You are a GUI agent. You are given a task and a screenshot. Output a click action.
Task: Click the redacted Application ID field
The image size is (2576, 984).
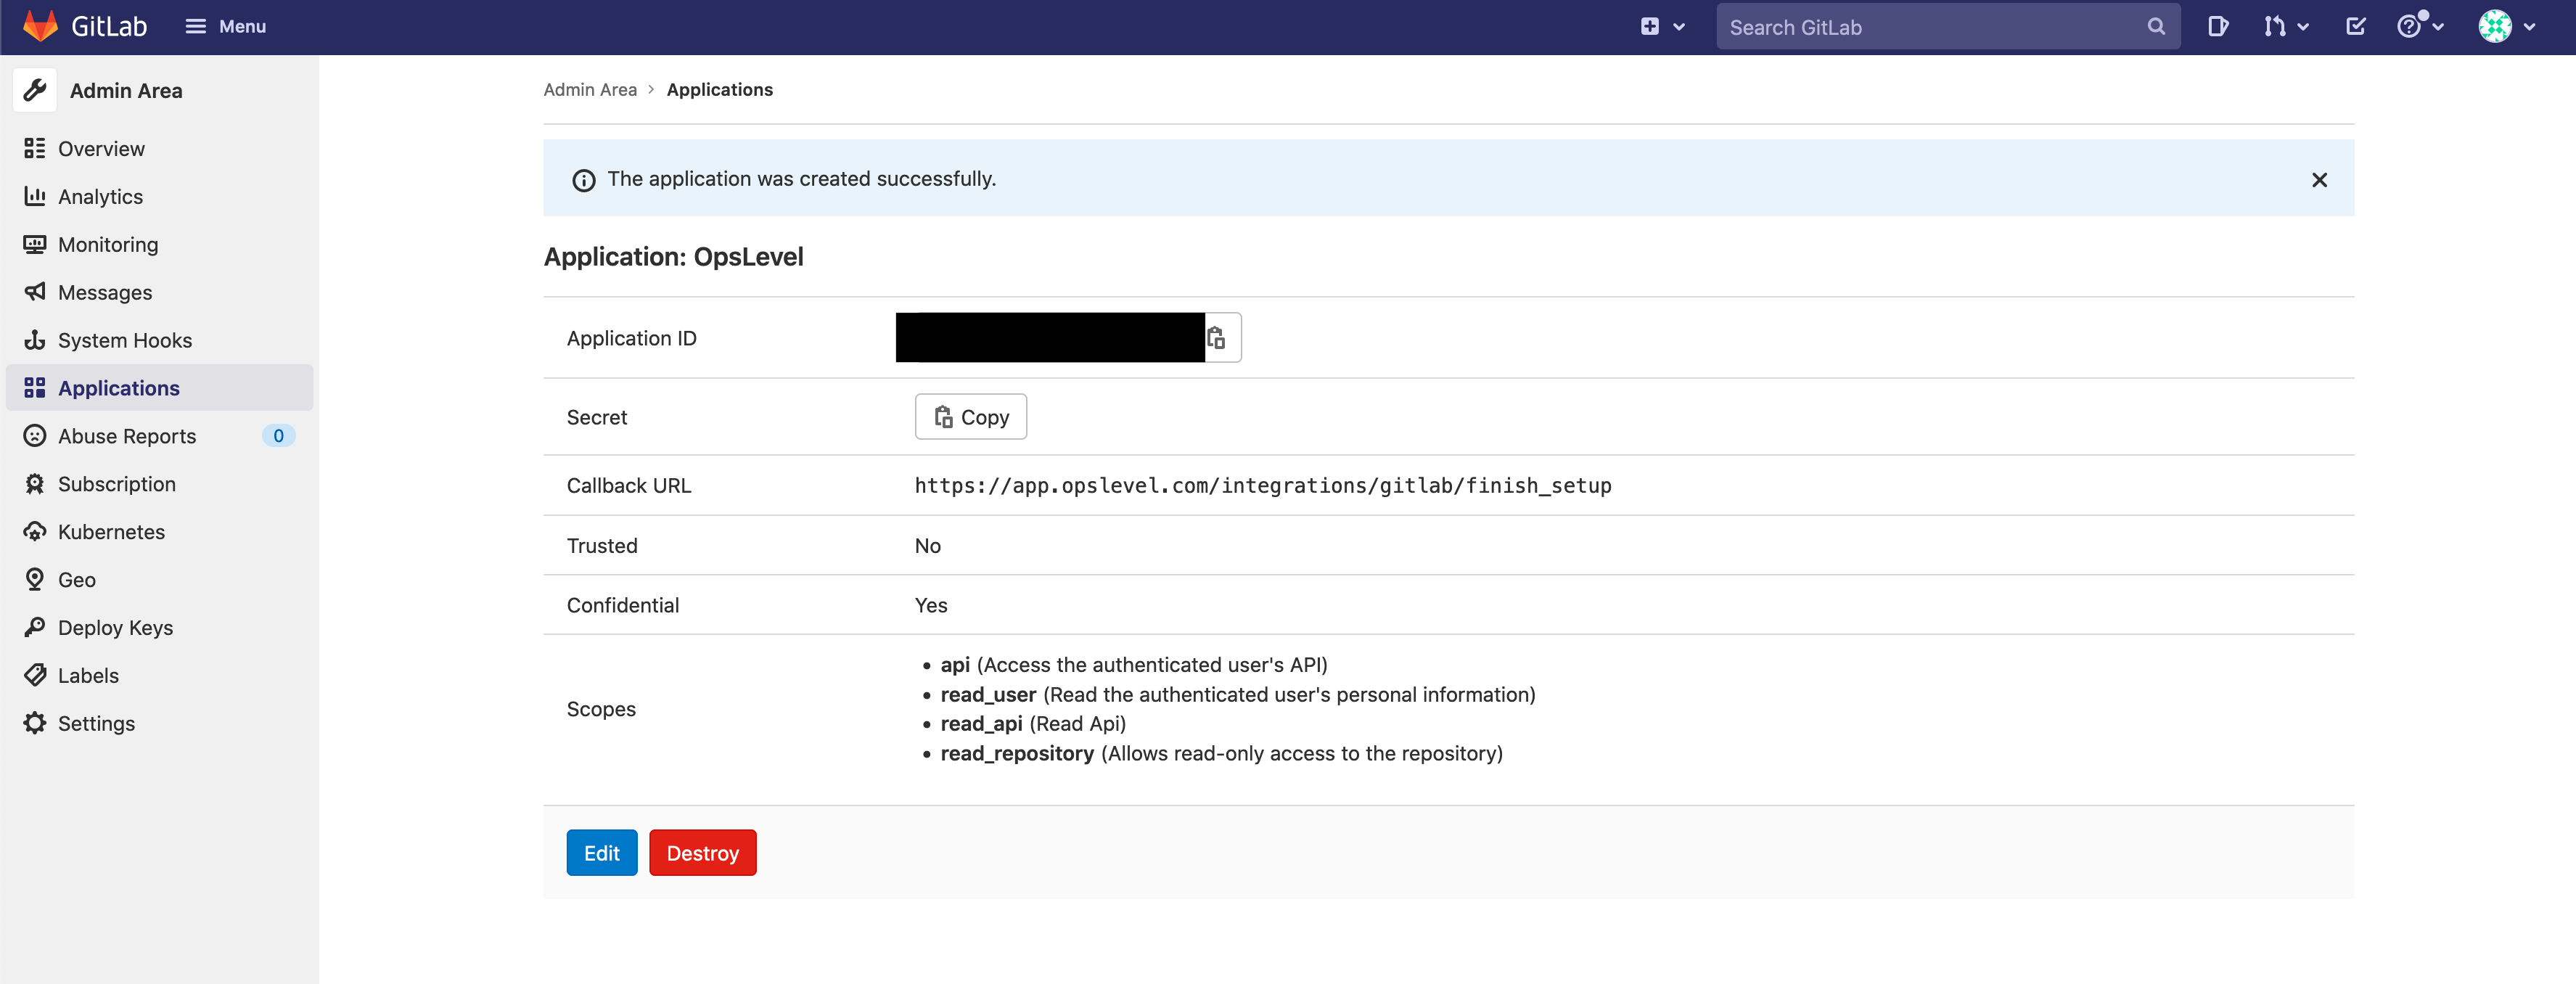pyautogui.click(x=1050, y=337)
